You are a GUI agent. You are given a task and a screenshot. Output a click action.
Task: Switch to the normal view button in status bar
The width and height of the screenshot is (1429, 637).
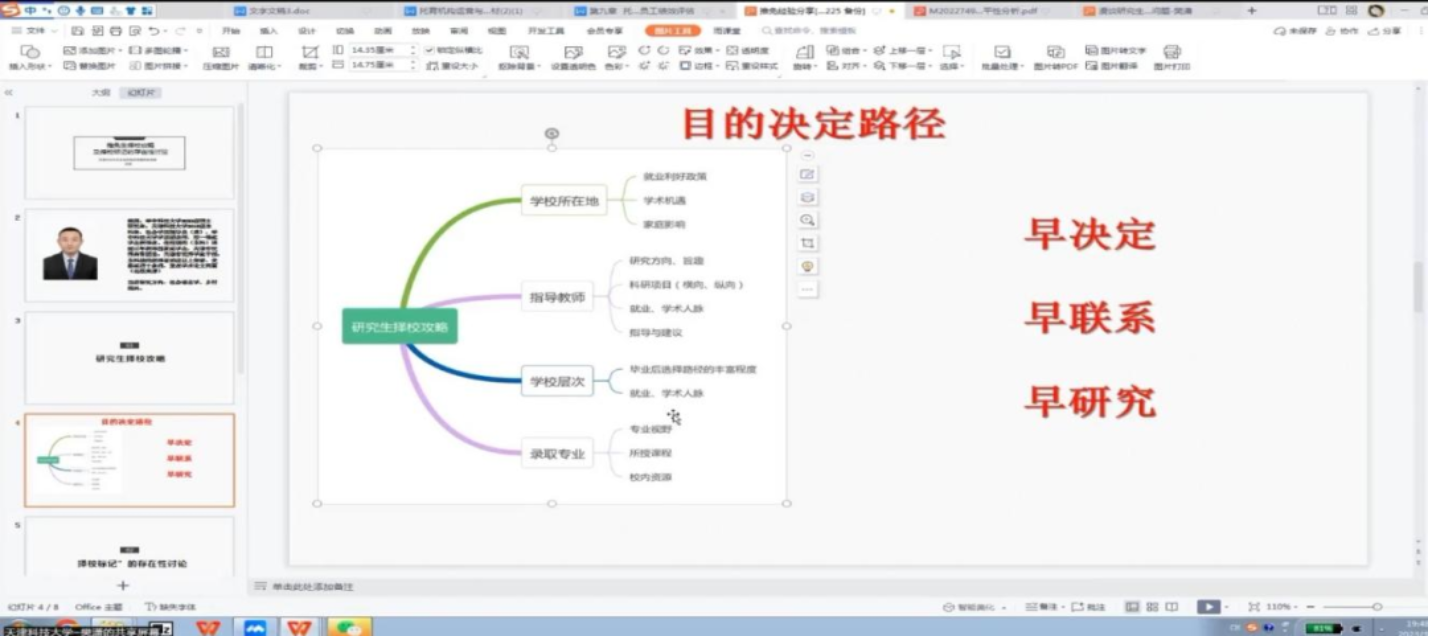[x=1132, y=607]
